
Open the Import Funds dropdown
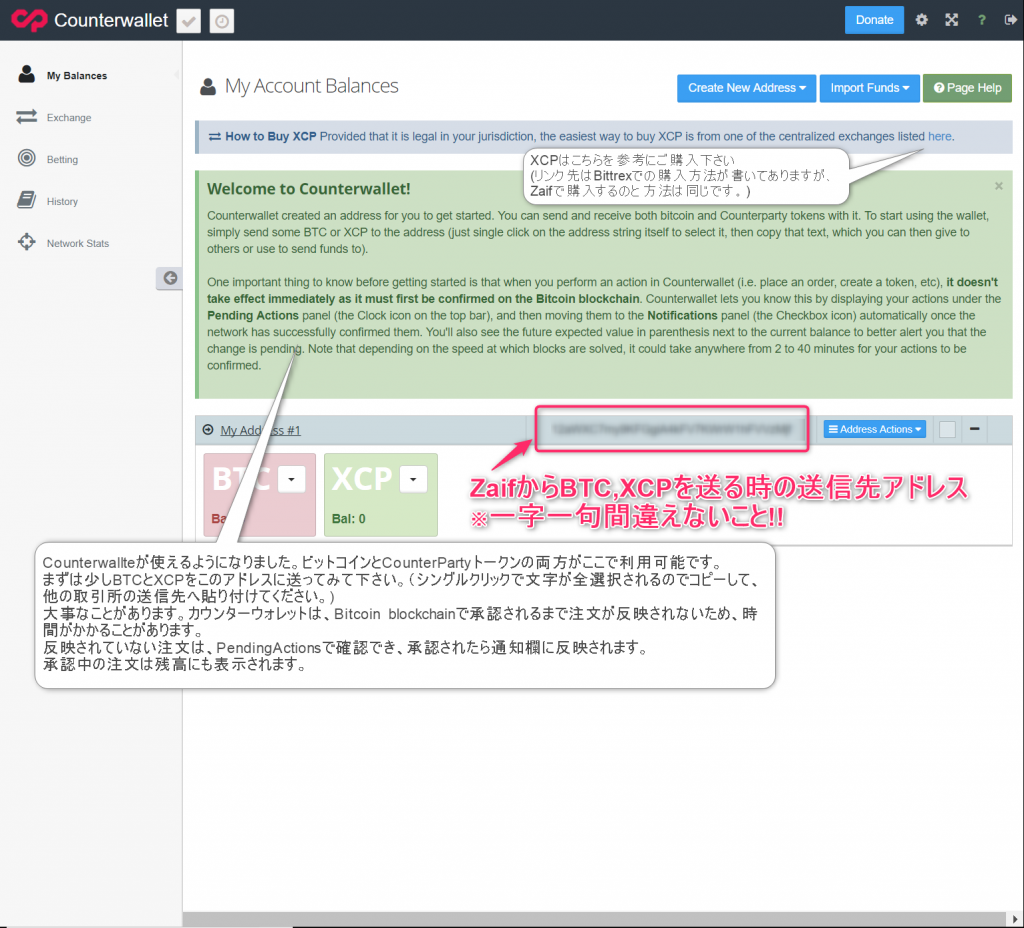(x=869, y=88)
